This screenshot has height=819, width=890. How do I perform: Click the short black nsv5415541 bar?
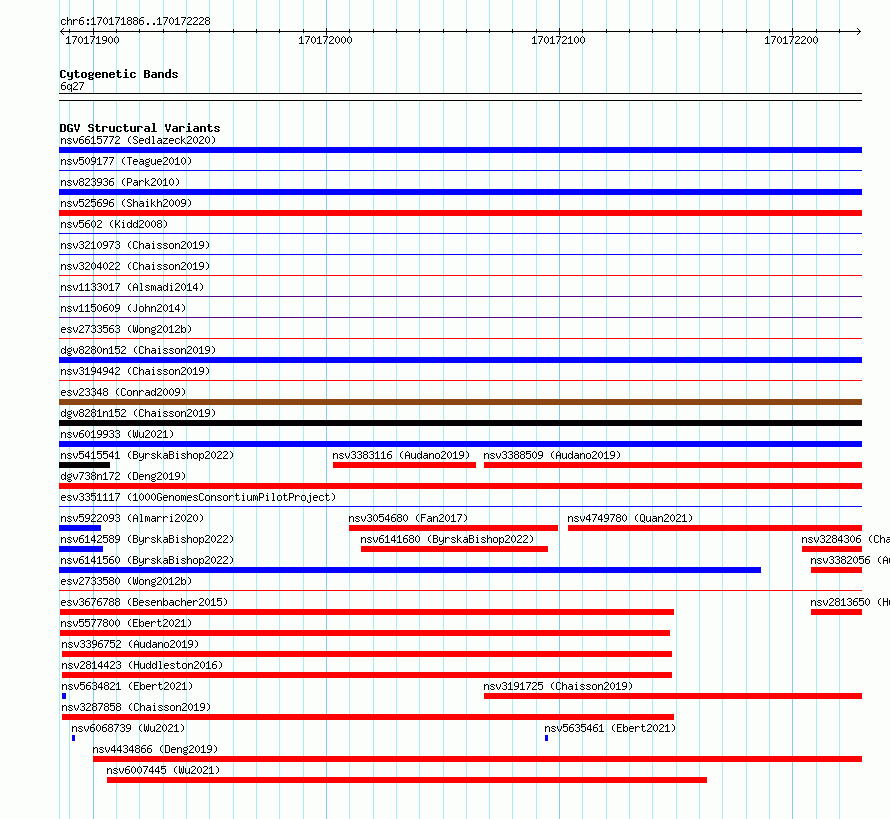click(85, 465)
